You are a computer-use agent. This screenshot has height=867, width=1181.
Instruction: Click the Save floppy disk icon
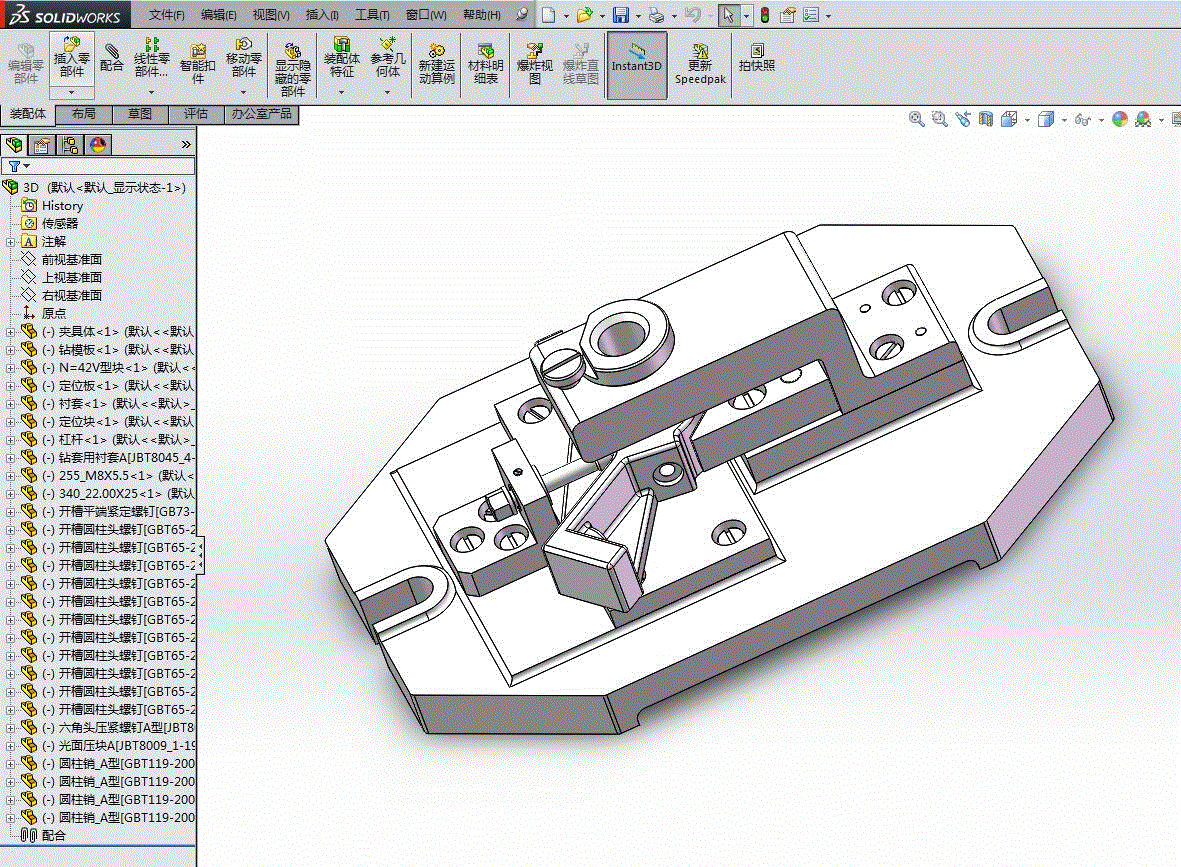pyautogui.click(x=620, y=15)
